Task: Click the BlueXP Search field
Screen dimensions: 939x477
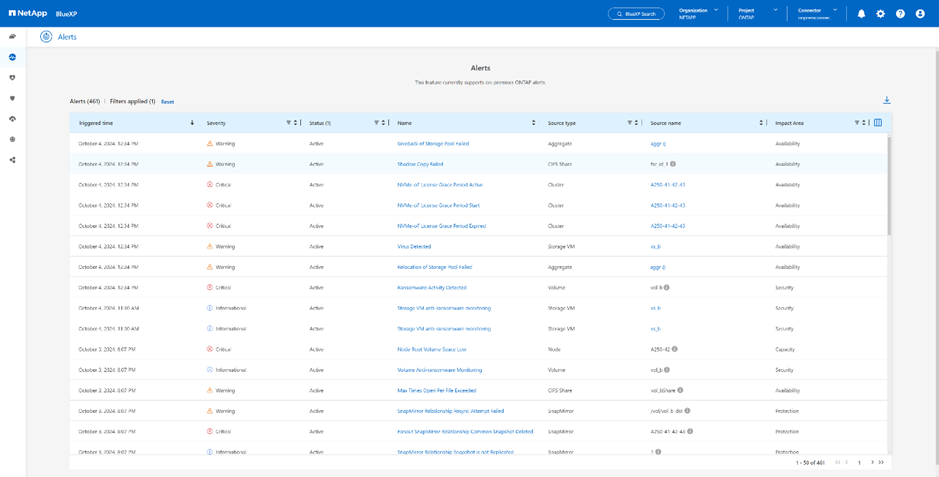Action: click(636, 14)
